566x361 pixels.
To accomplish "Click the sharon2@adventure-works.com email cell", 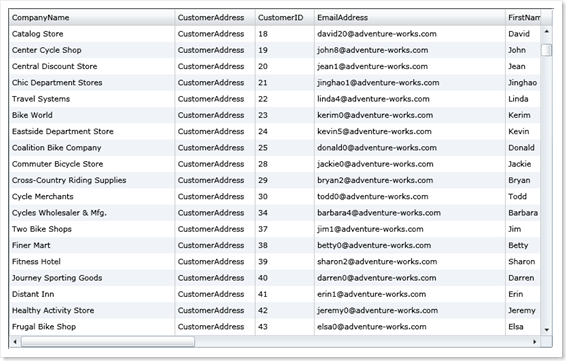I will pos(410,261).
